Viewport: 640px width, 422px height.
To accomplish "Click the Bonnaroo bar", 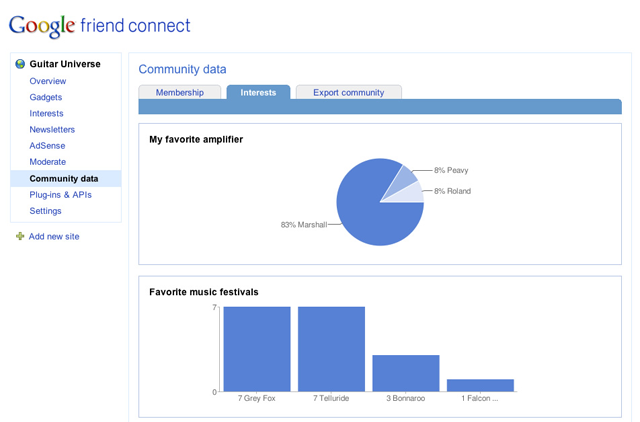I will [406, 373].
